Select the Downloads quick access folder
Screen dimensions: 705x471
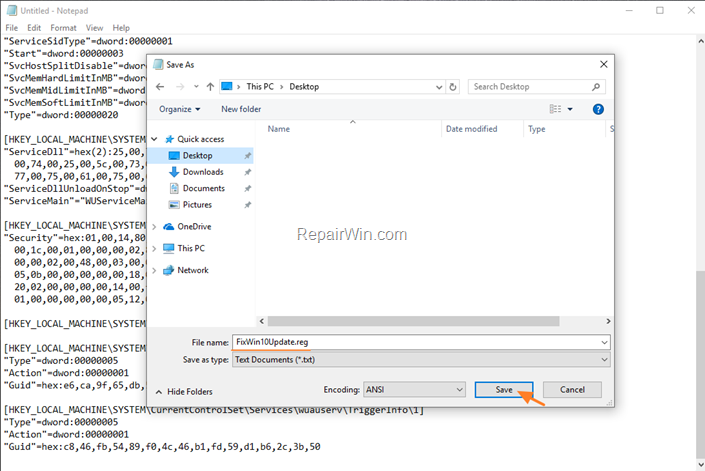pyautogui.click(x=203, y=172)
